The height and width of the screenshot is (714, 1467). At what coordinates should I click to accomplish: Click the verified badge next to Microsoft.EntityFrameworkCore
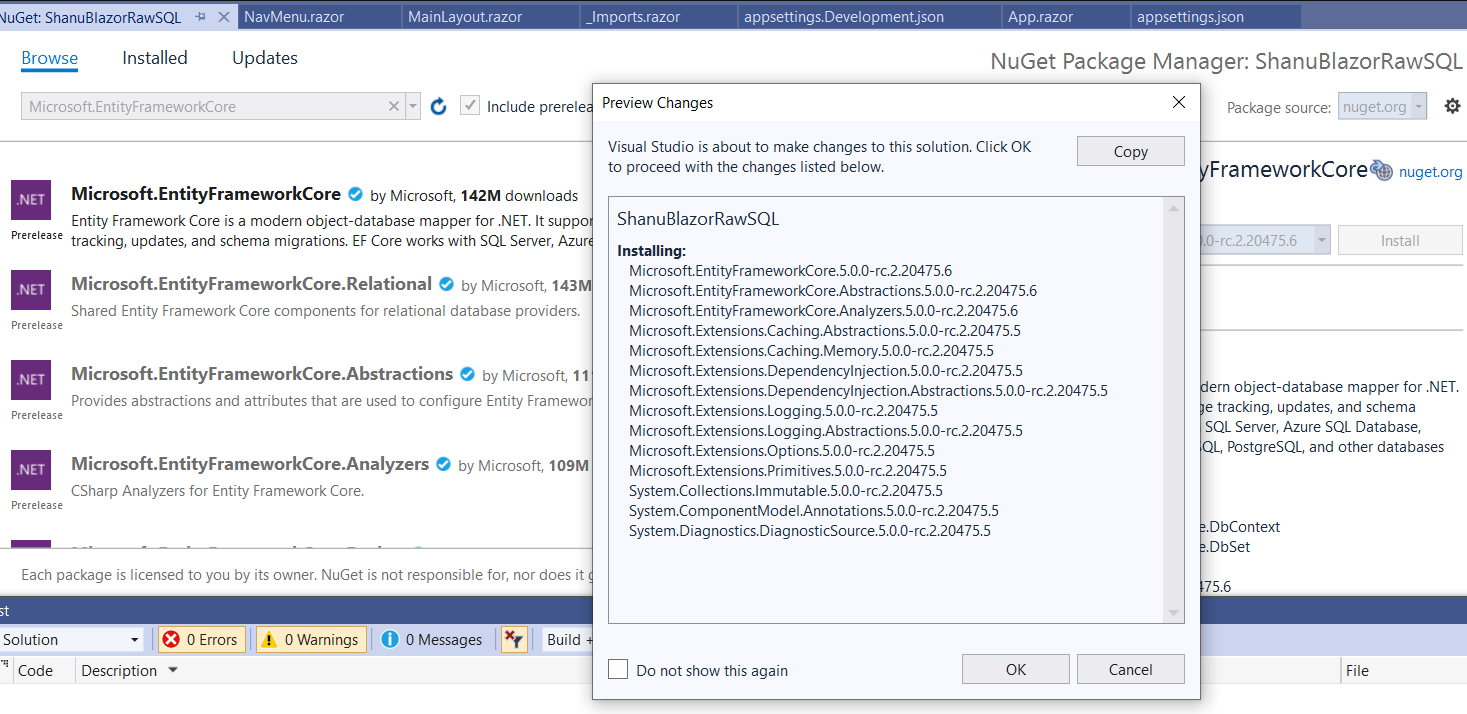pos(356,194)
